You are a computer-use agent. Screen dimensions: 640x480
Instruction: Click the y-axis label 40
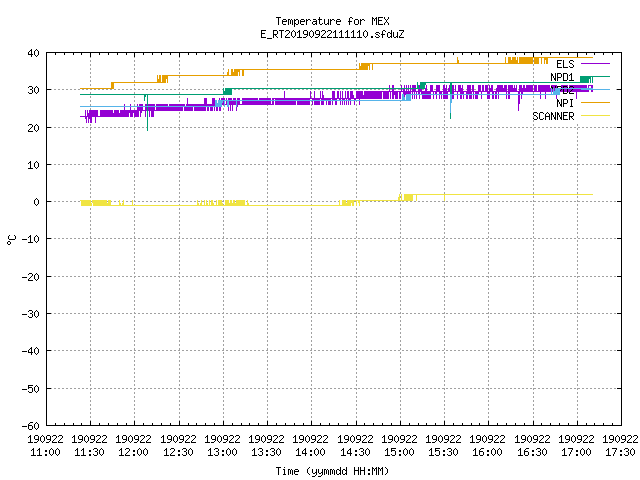click(x=33, y=53)
